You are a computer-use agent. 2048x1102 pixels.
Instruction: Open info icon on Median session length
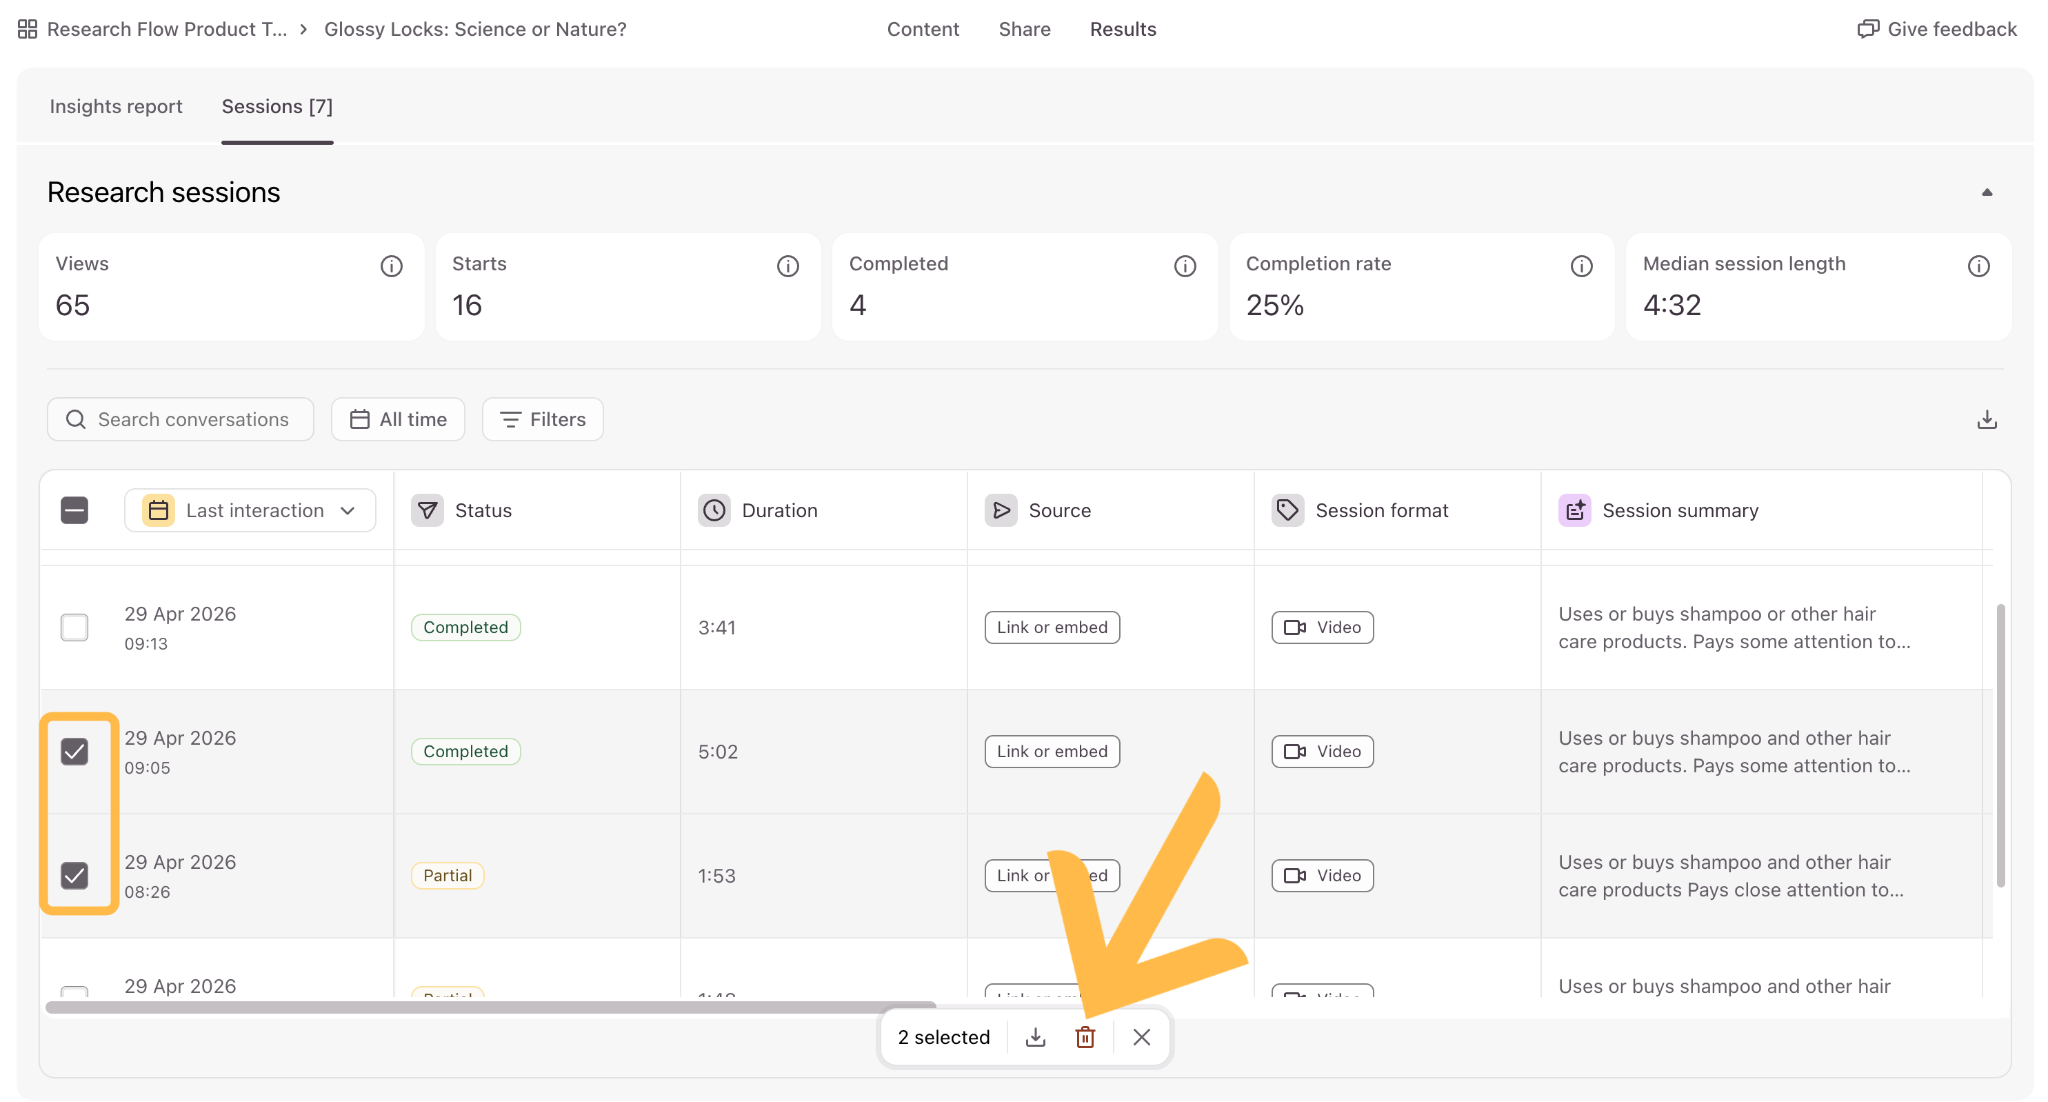[1978, 266]
